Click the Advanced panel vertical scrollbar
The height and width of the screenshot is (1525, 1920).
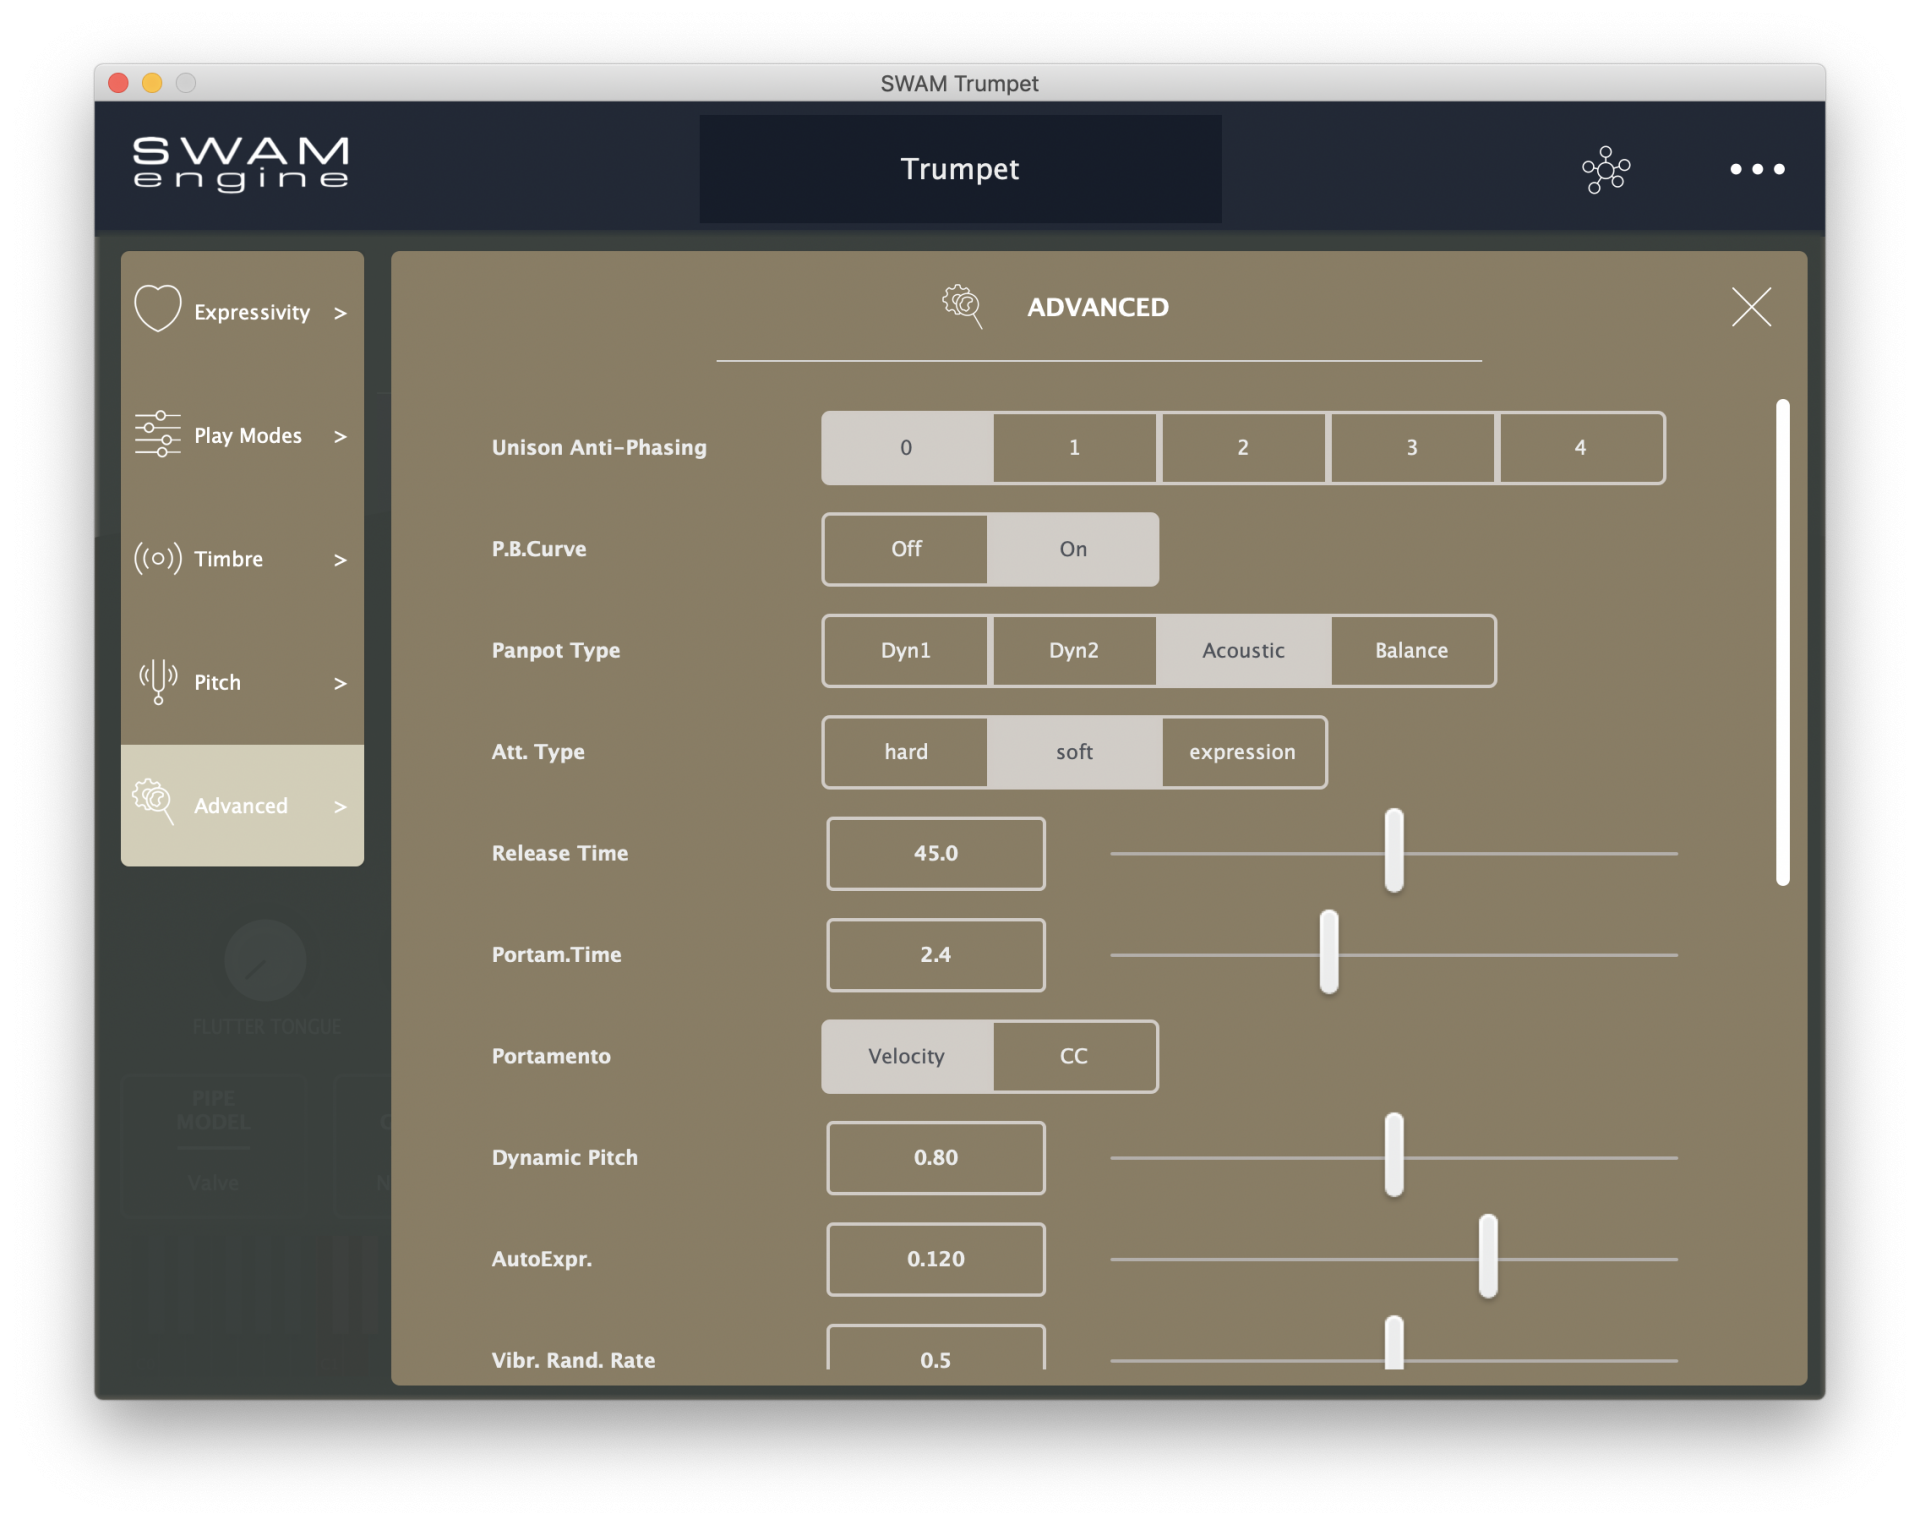click(x=1782, y=643)
